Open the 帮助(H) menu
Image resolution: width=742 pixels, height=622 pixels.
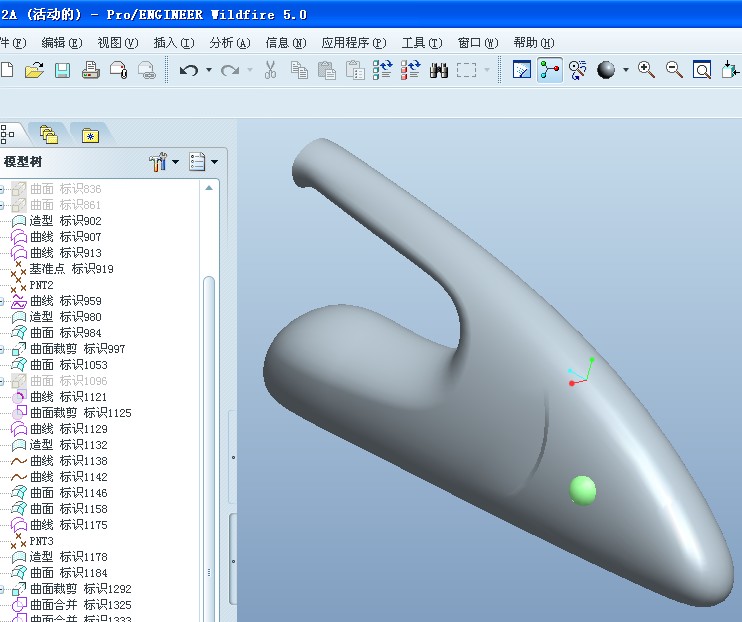click(534, 43)
